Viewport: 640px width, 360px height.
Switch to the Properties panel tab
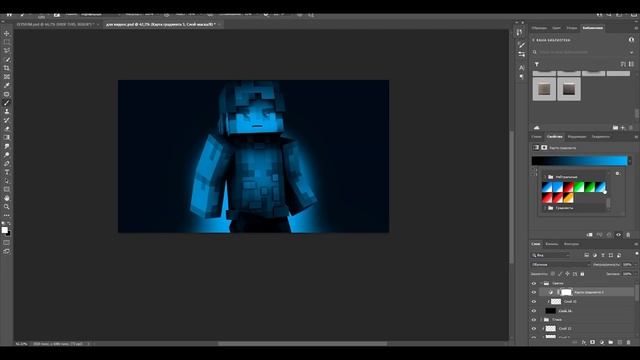pos(554,137)
